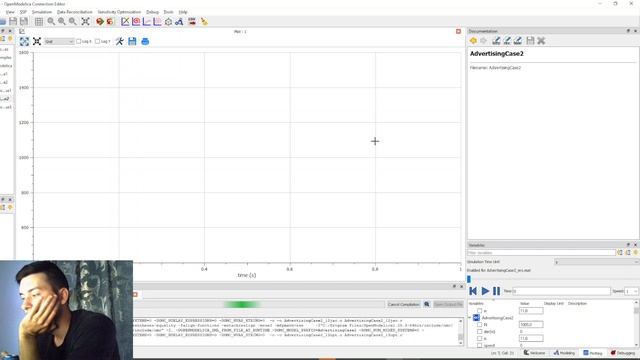Viewport: 640px width, 360px height.
Task: Check x variable under AdvertisingCase2
Action: tap(480, 338)
